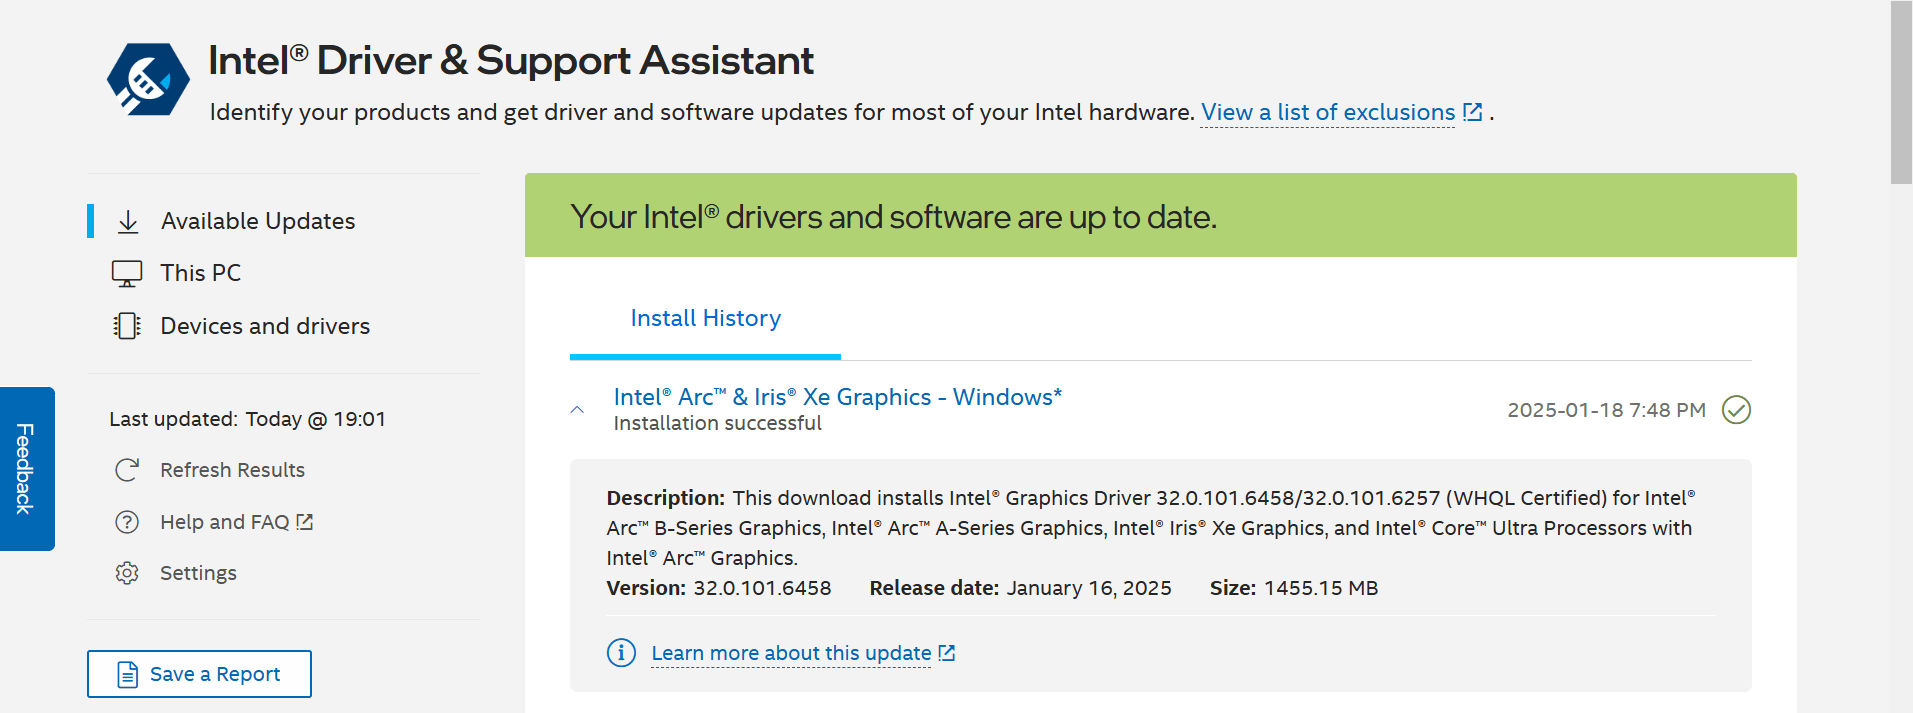Select the Install History tab

pyautogui.click(x=705, y=318)
